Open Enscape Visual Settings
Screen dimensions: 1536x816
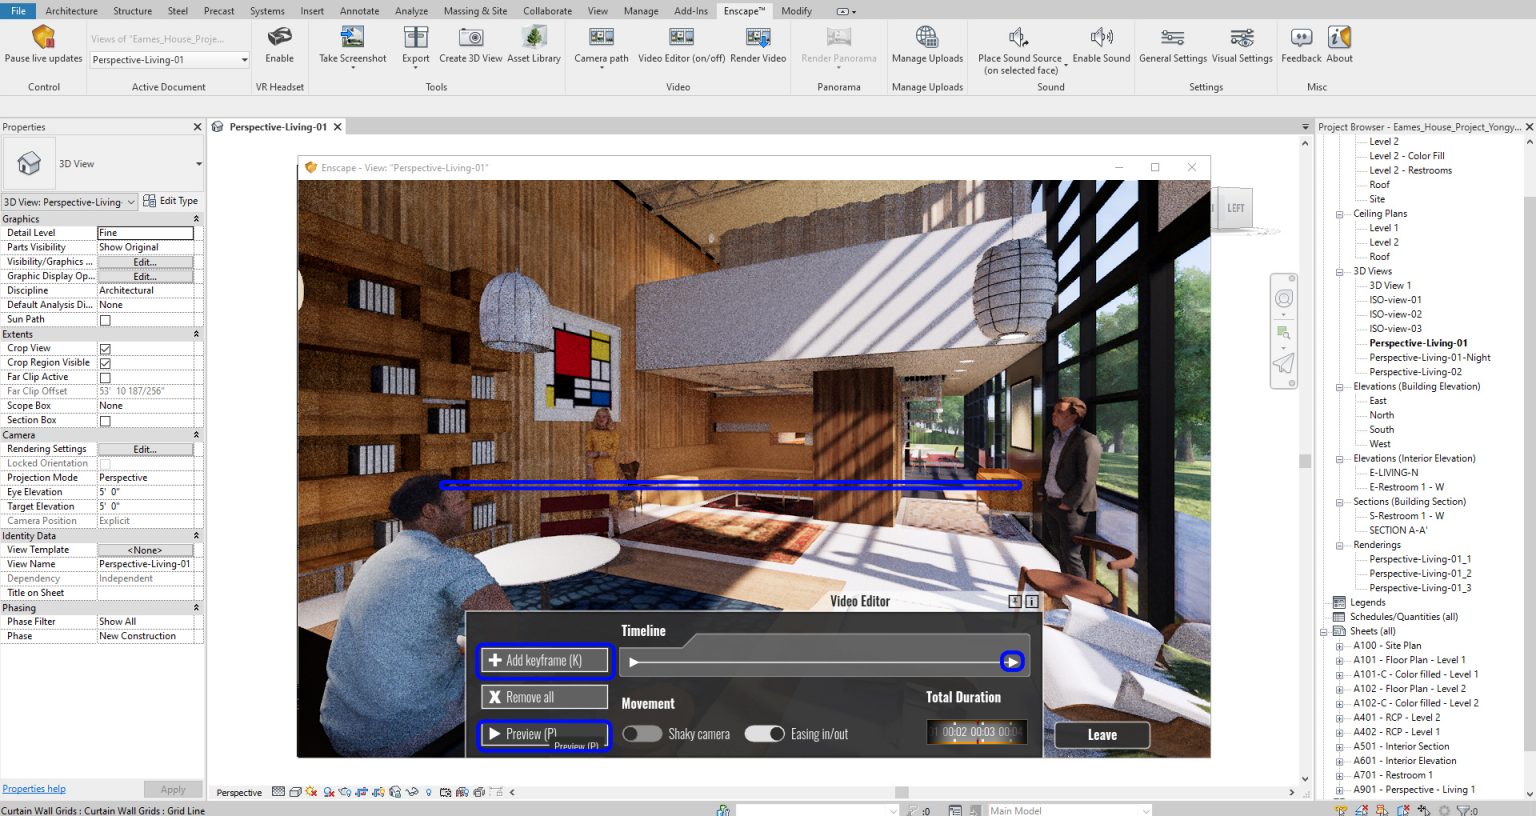[x=1241, y=48]
